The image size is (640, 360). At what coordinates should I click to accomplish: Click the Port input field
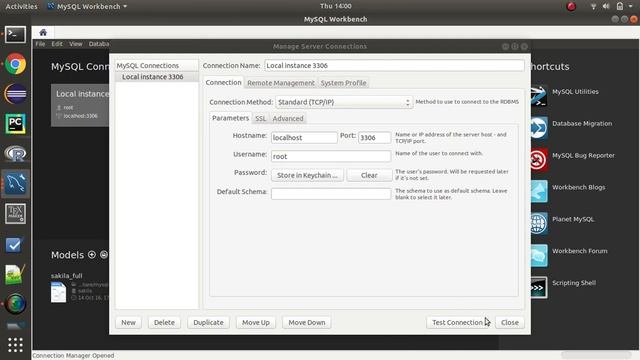pos(374,138)
